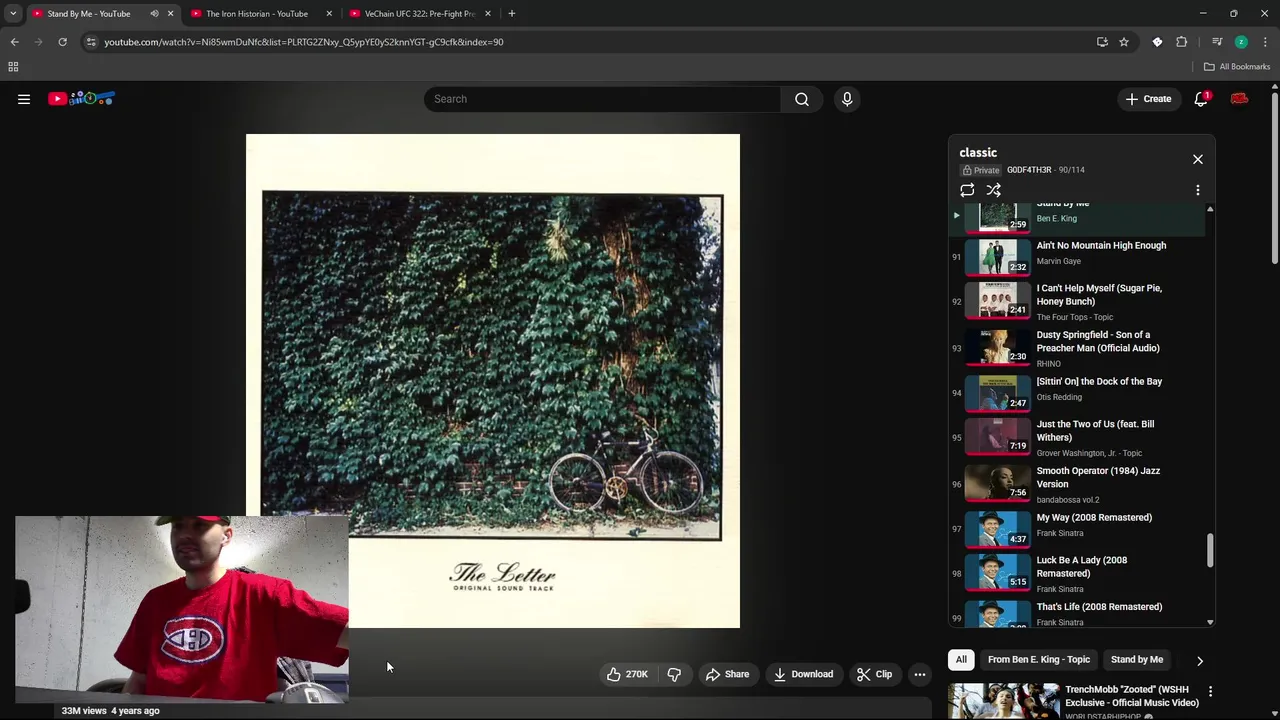Close Stand By Me browser tab

(x=170, y=14)
